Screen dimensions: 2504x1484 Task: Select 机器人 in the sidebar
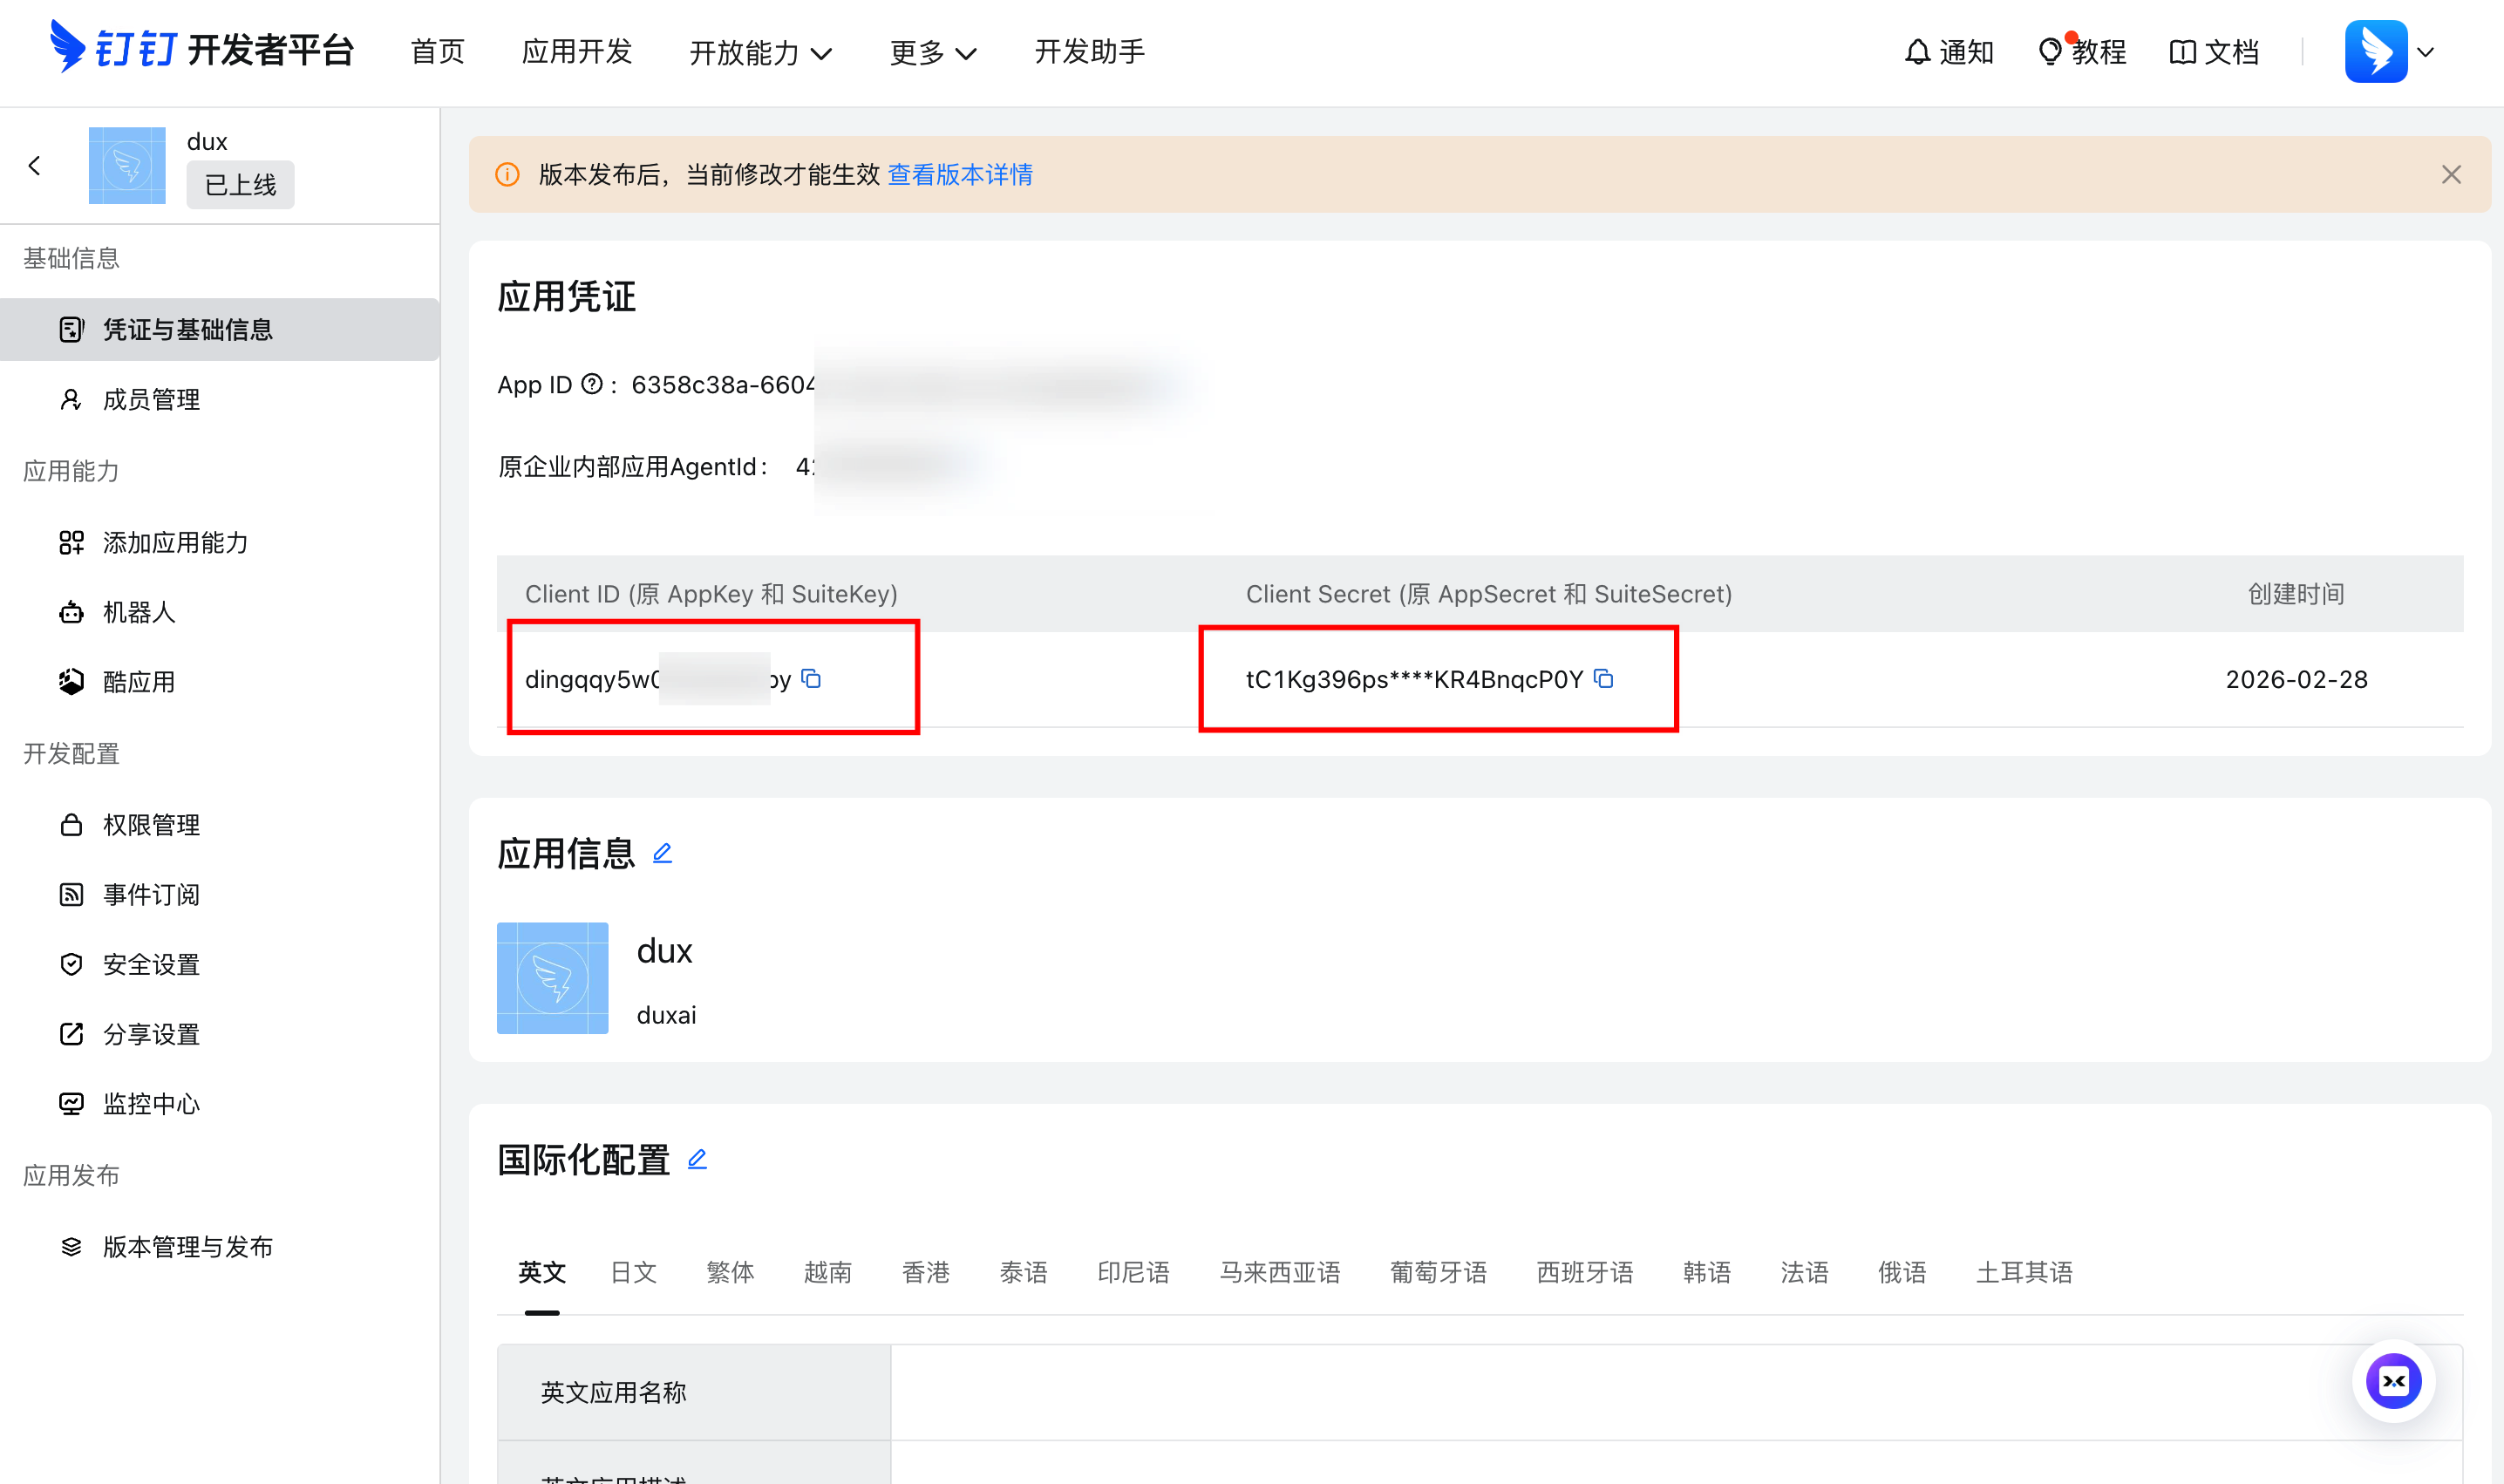point(140,612)
